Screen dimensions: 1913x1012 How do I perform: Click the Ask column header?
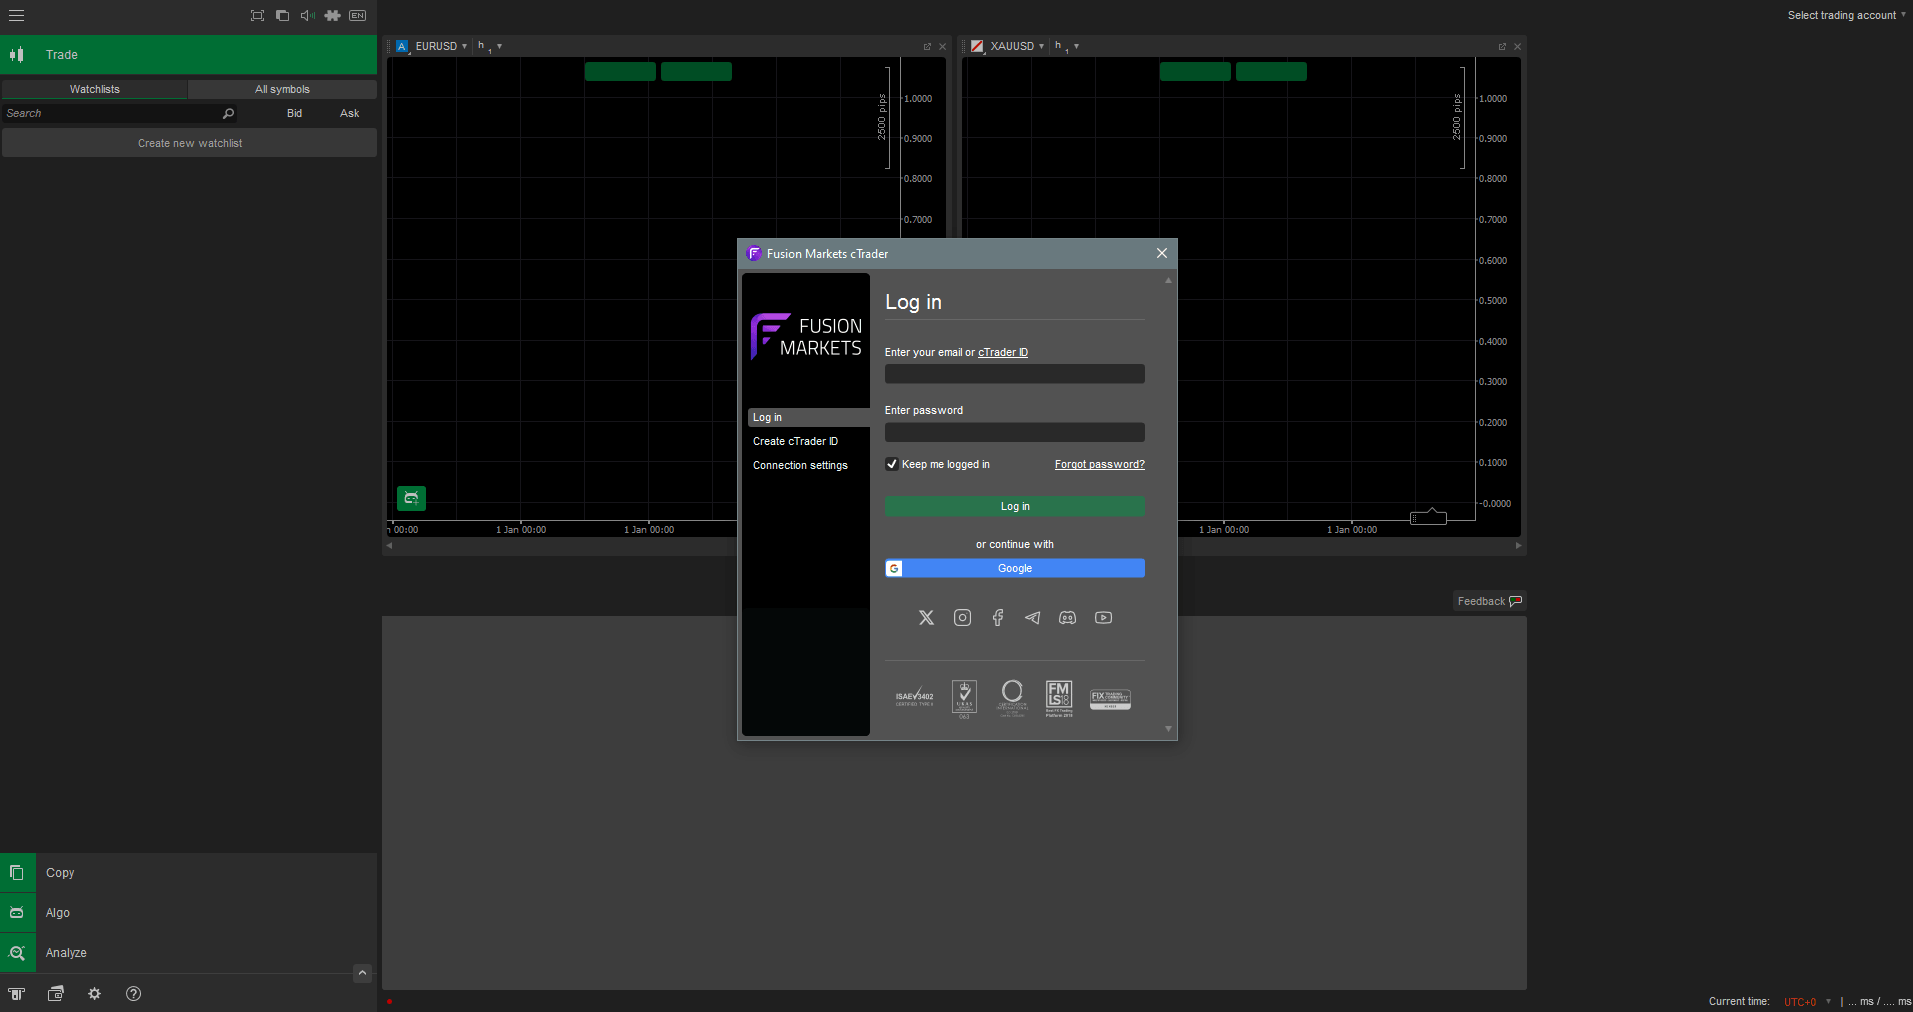click(349, 113)
